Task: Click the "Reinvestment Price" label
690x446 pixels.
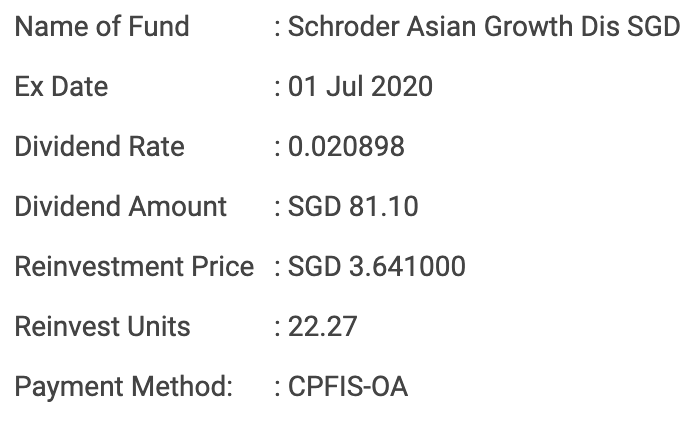Action: pyautogui.click(x=134, y=266)
